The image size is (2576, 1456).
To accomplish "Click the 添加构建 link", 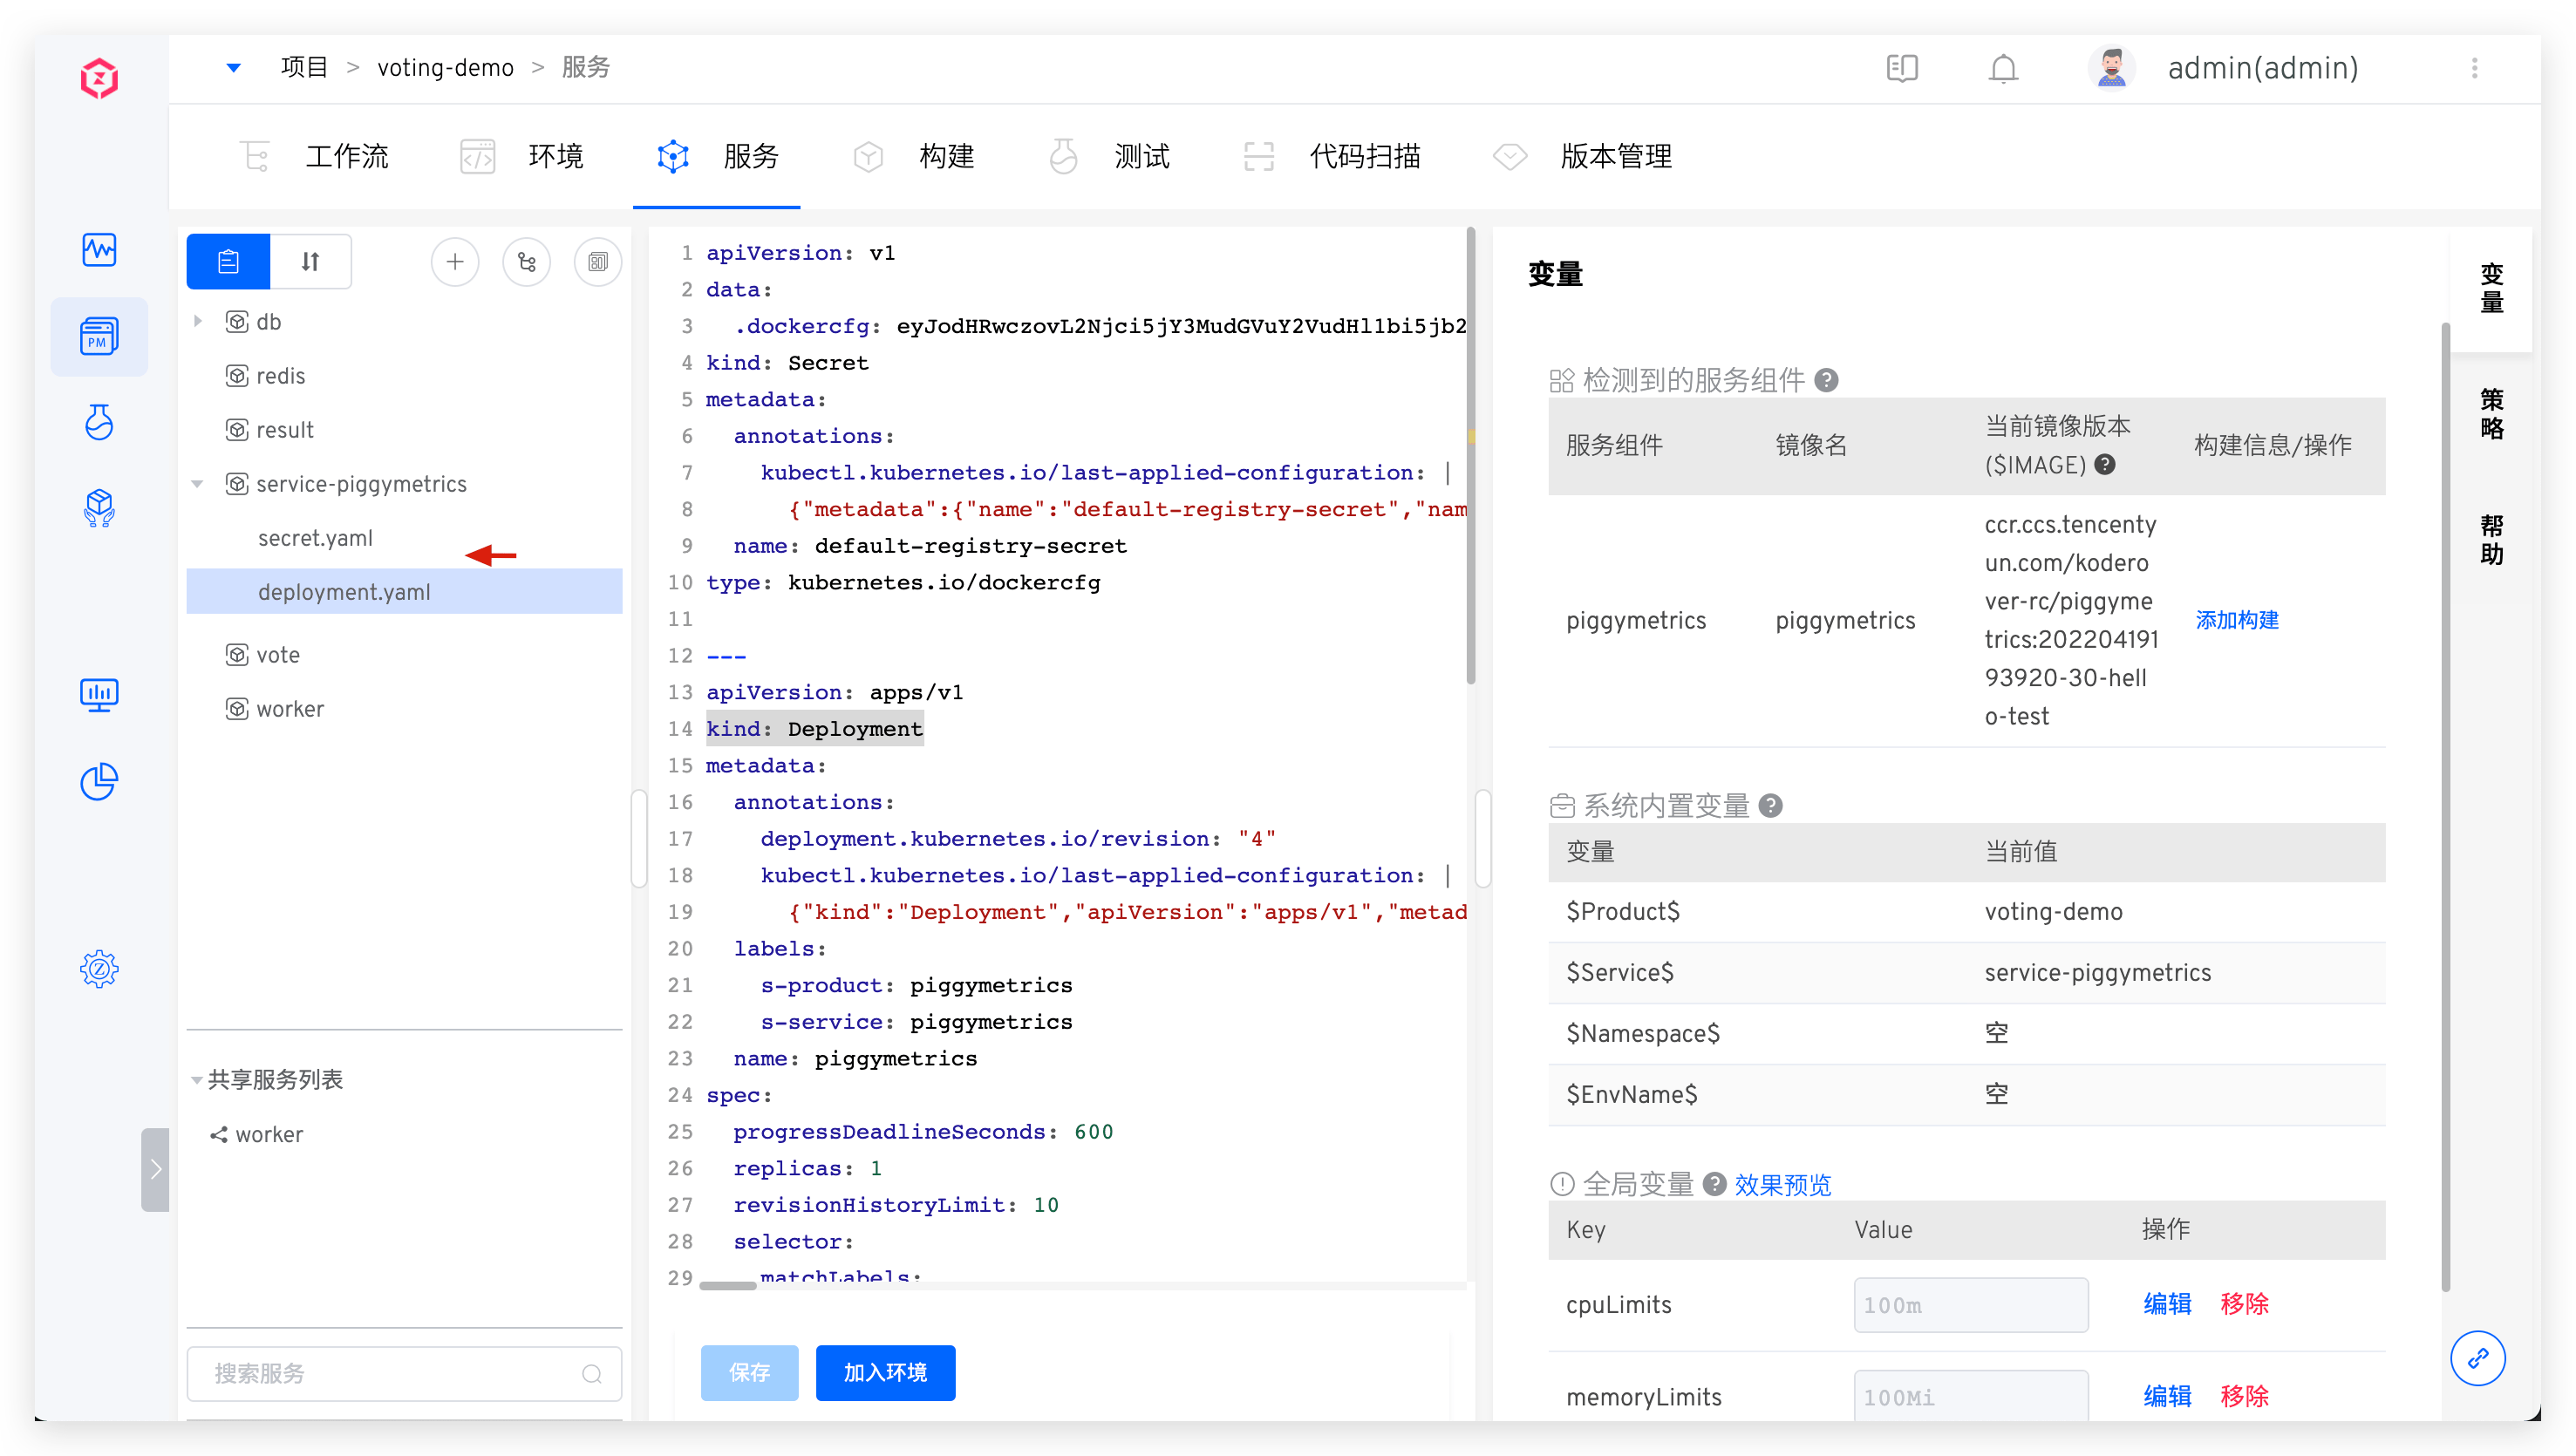I will tap(2236, 620).
